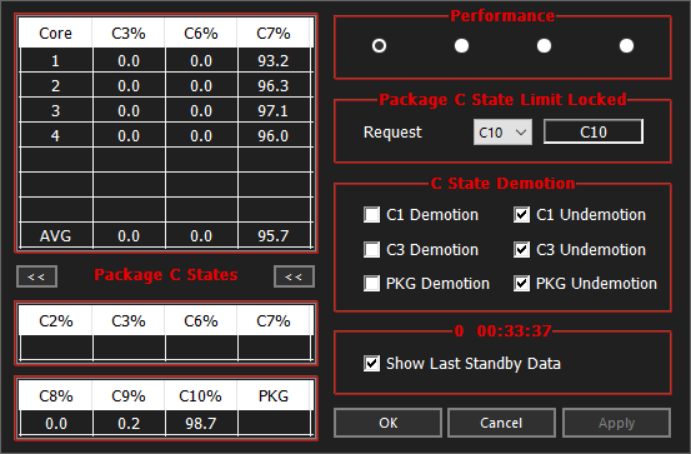Uncheck C3 Undemotion
This screenshot has width=691, height=454.
click(x=521, y=249)
